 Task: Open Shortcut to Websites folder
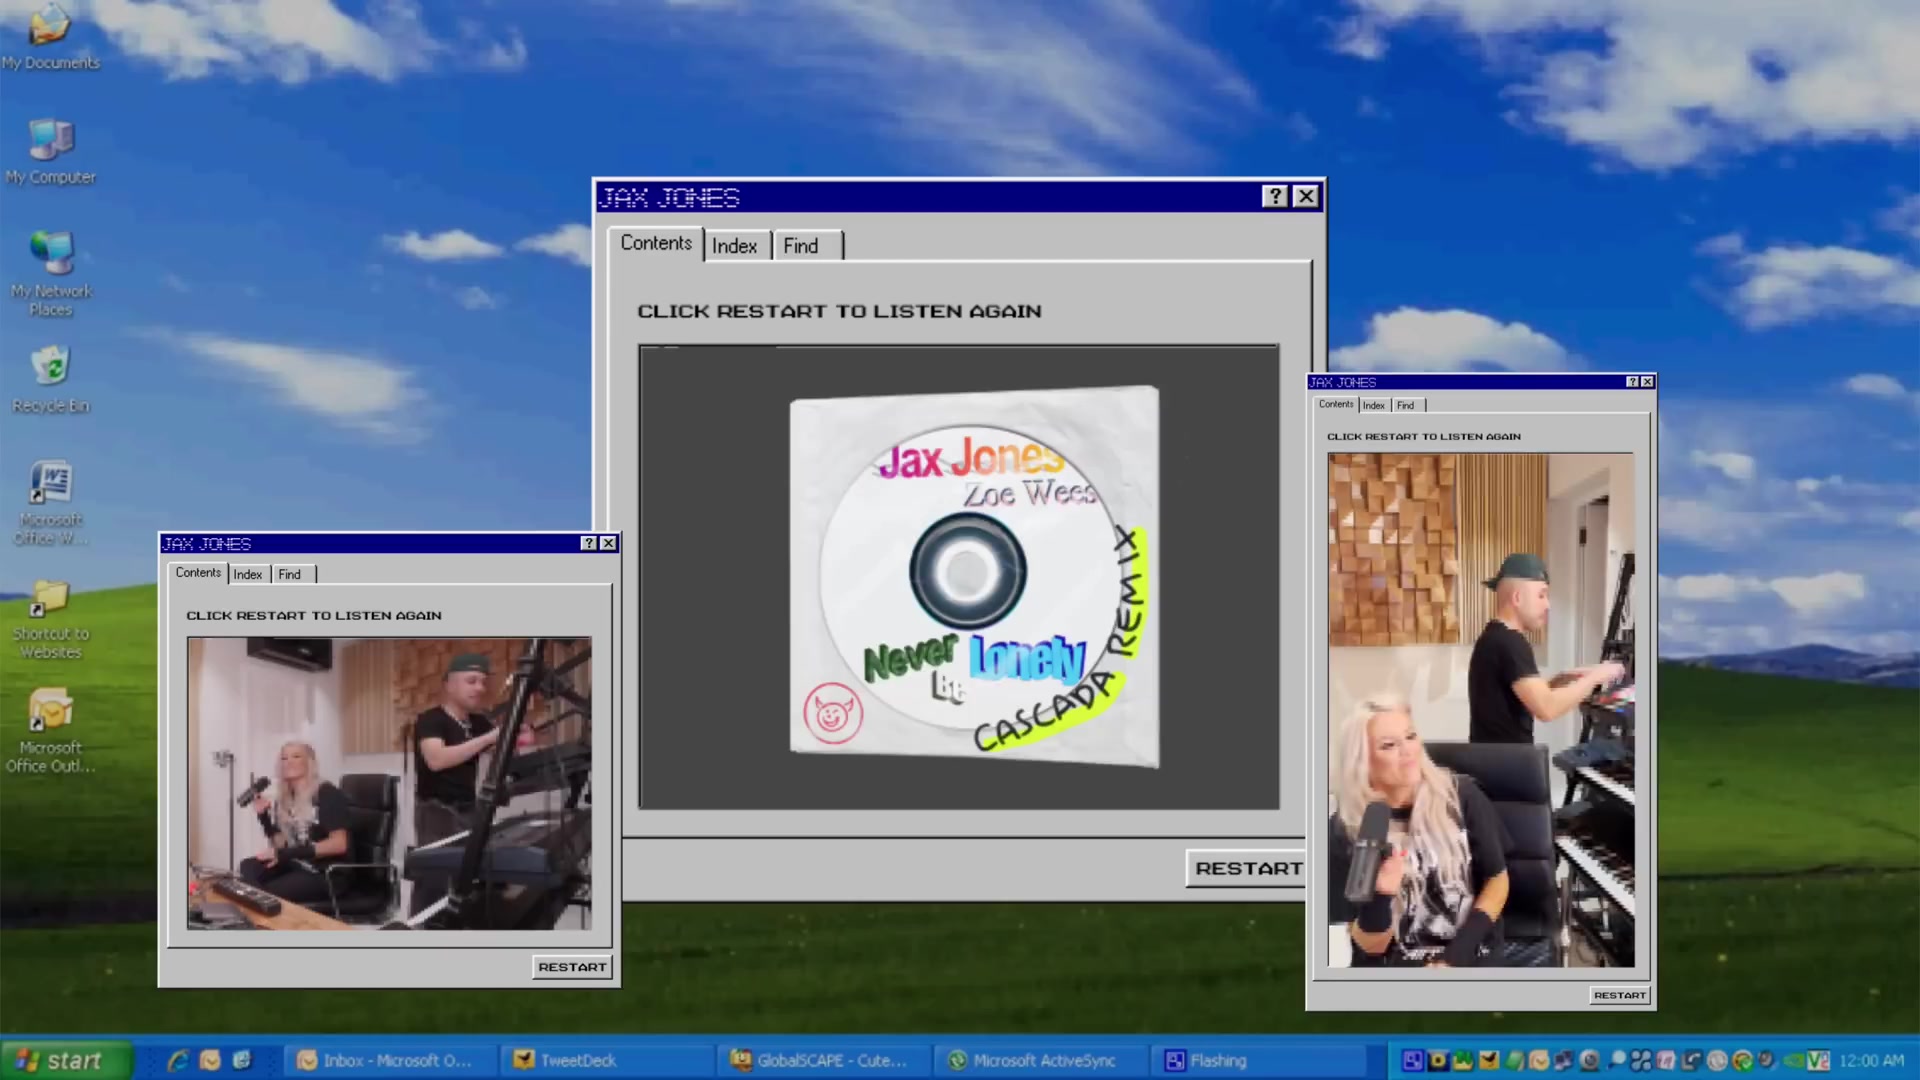(51, 619)
